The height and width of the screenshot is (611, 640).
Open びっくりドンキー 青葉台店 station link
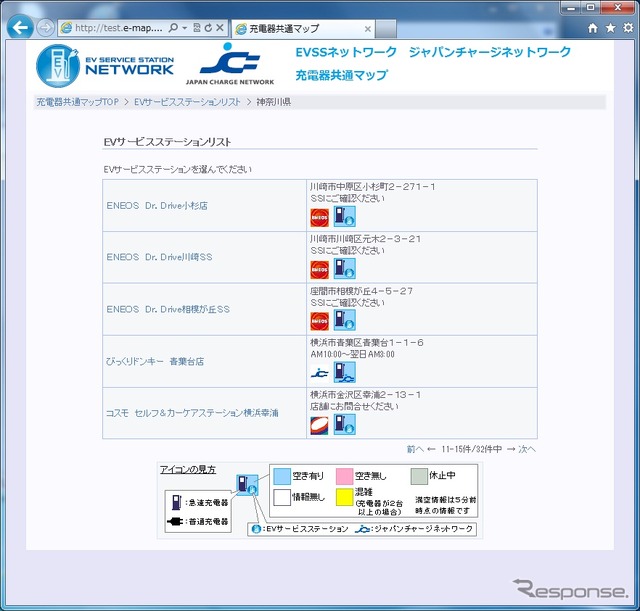[x=155, y=362]
